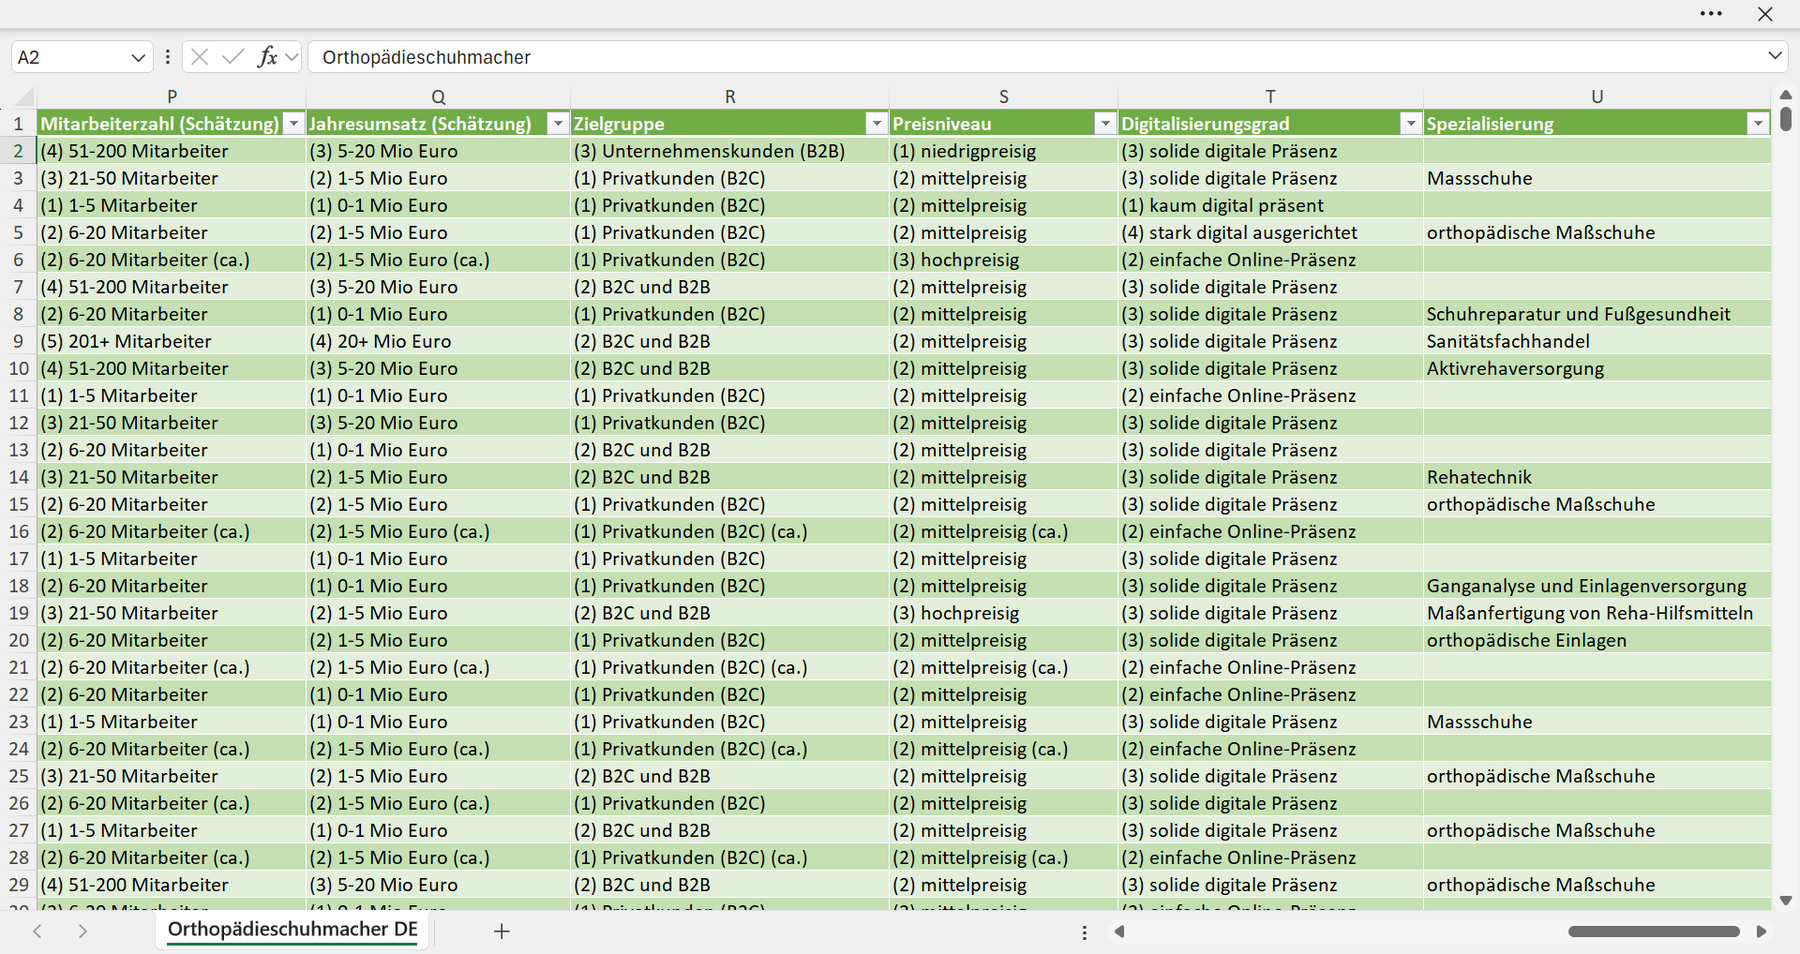Select 'Massschuhe' cell in row 23
The width and height of the screenshot is (1800, 954).
[1597, 722]
